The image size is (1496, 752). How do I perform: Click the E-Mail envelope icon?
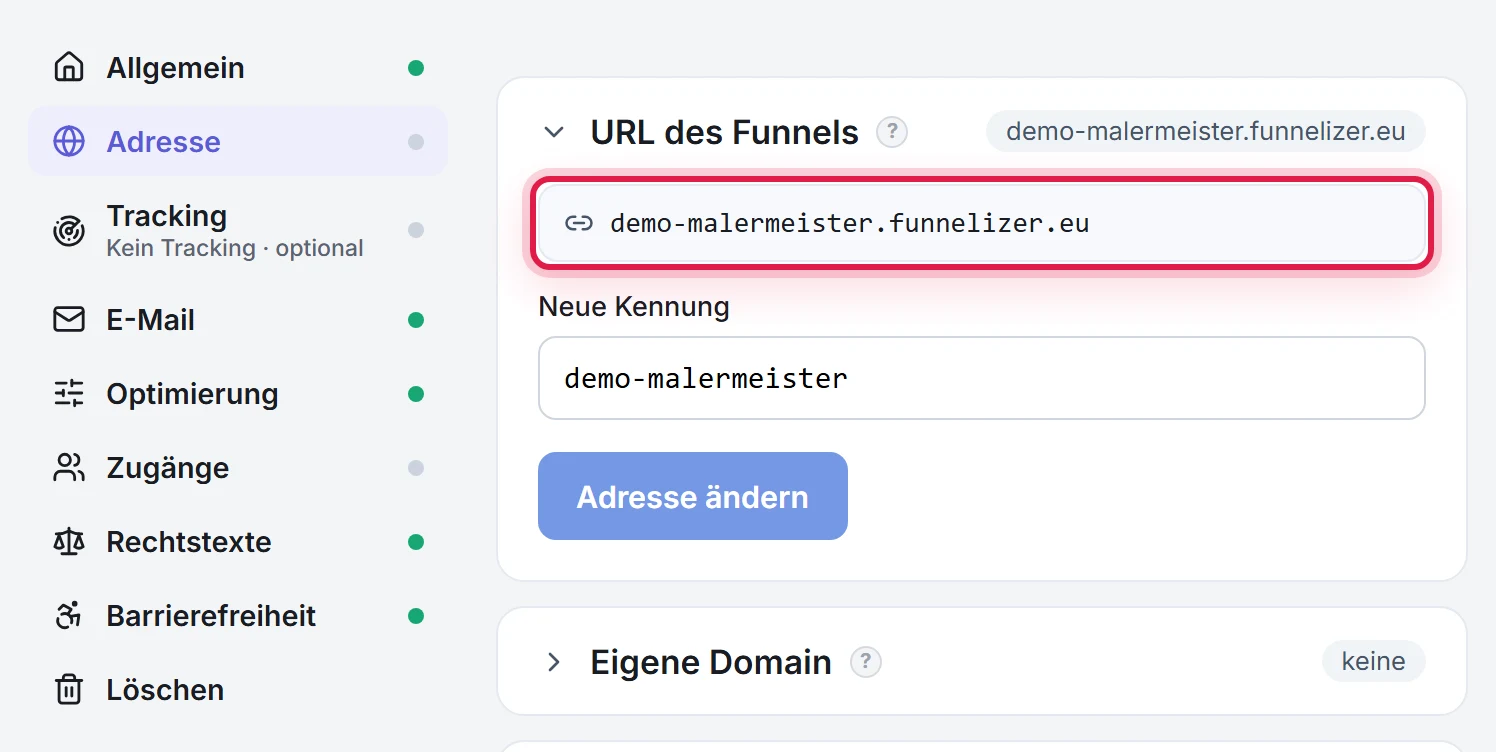[x=69, y=320]
